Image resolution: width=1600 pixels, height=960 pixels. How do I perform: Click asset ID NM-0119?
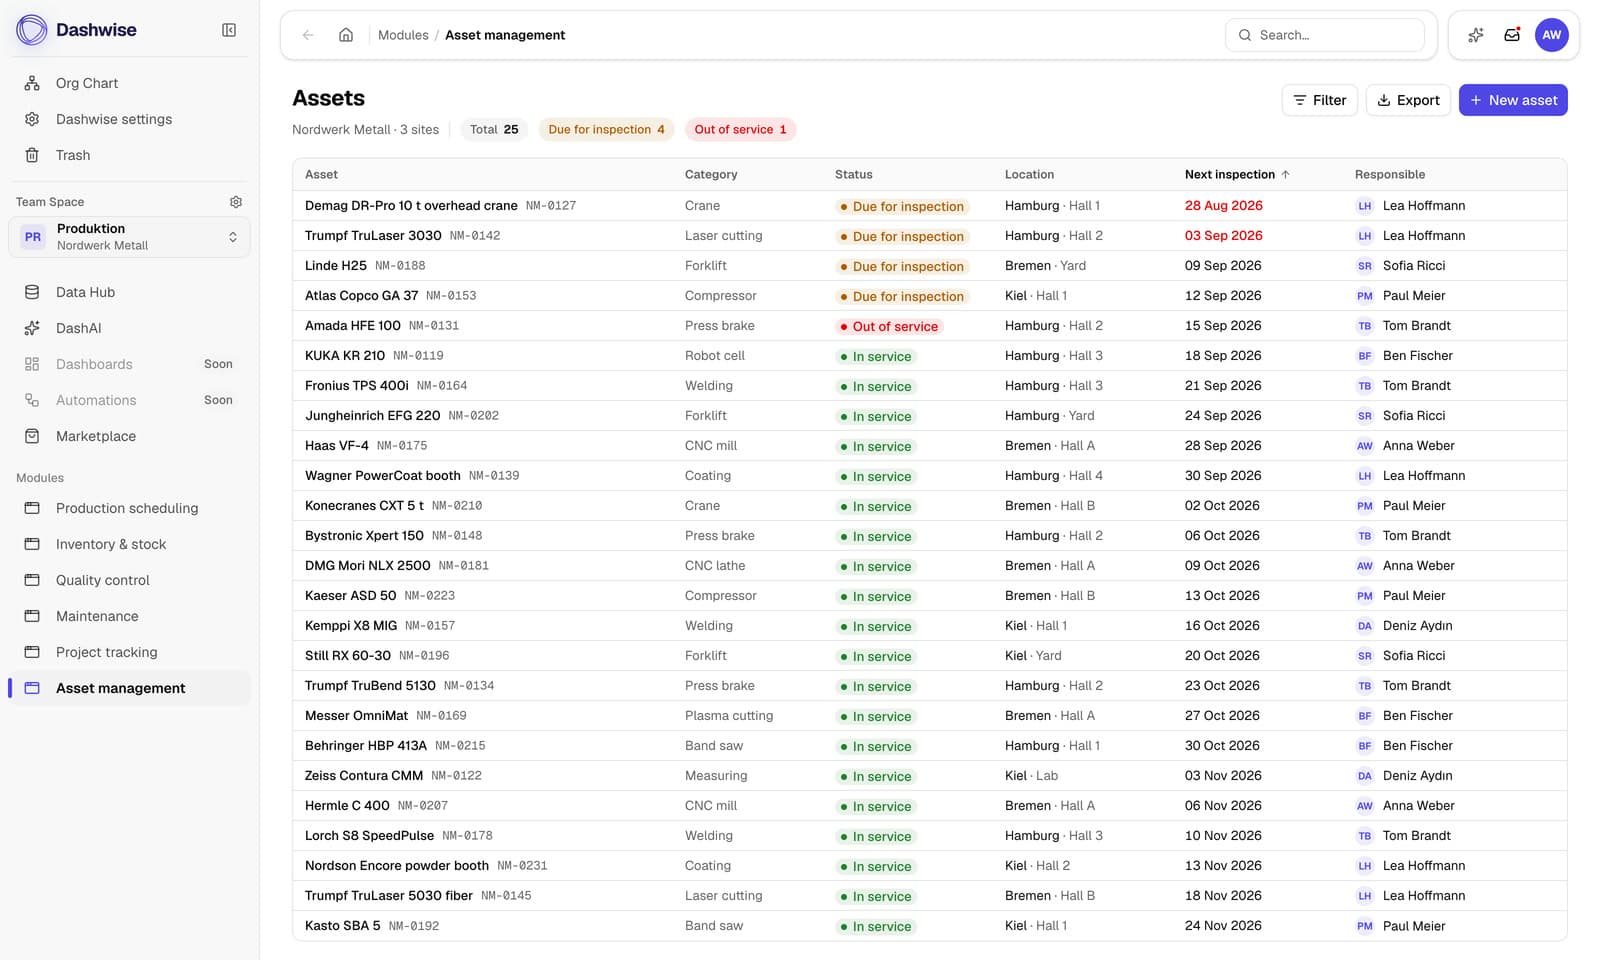[x=418, y=355]
